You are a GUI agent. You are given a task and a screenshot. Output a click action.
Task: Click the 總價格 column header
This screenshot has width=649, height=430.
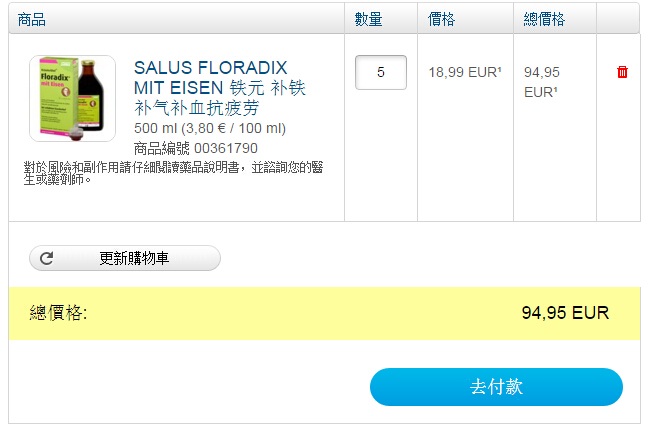tap(544, 19)
